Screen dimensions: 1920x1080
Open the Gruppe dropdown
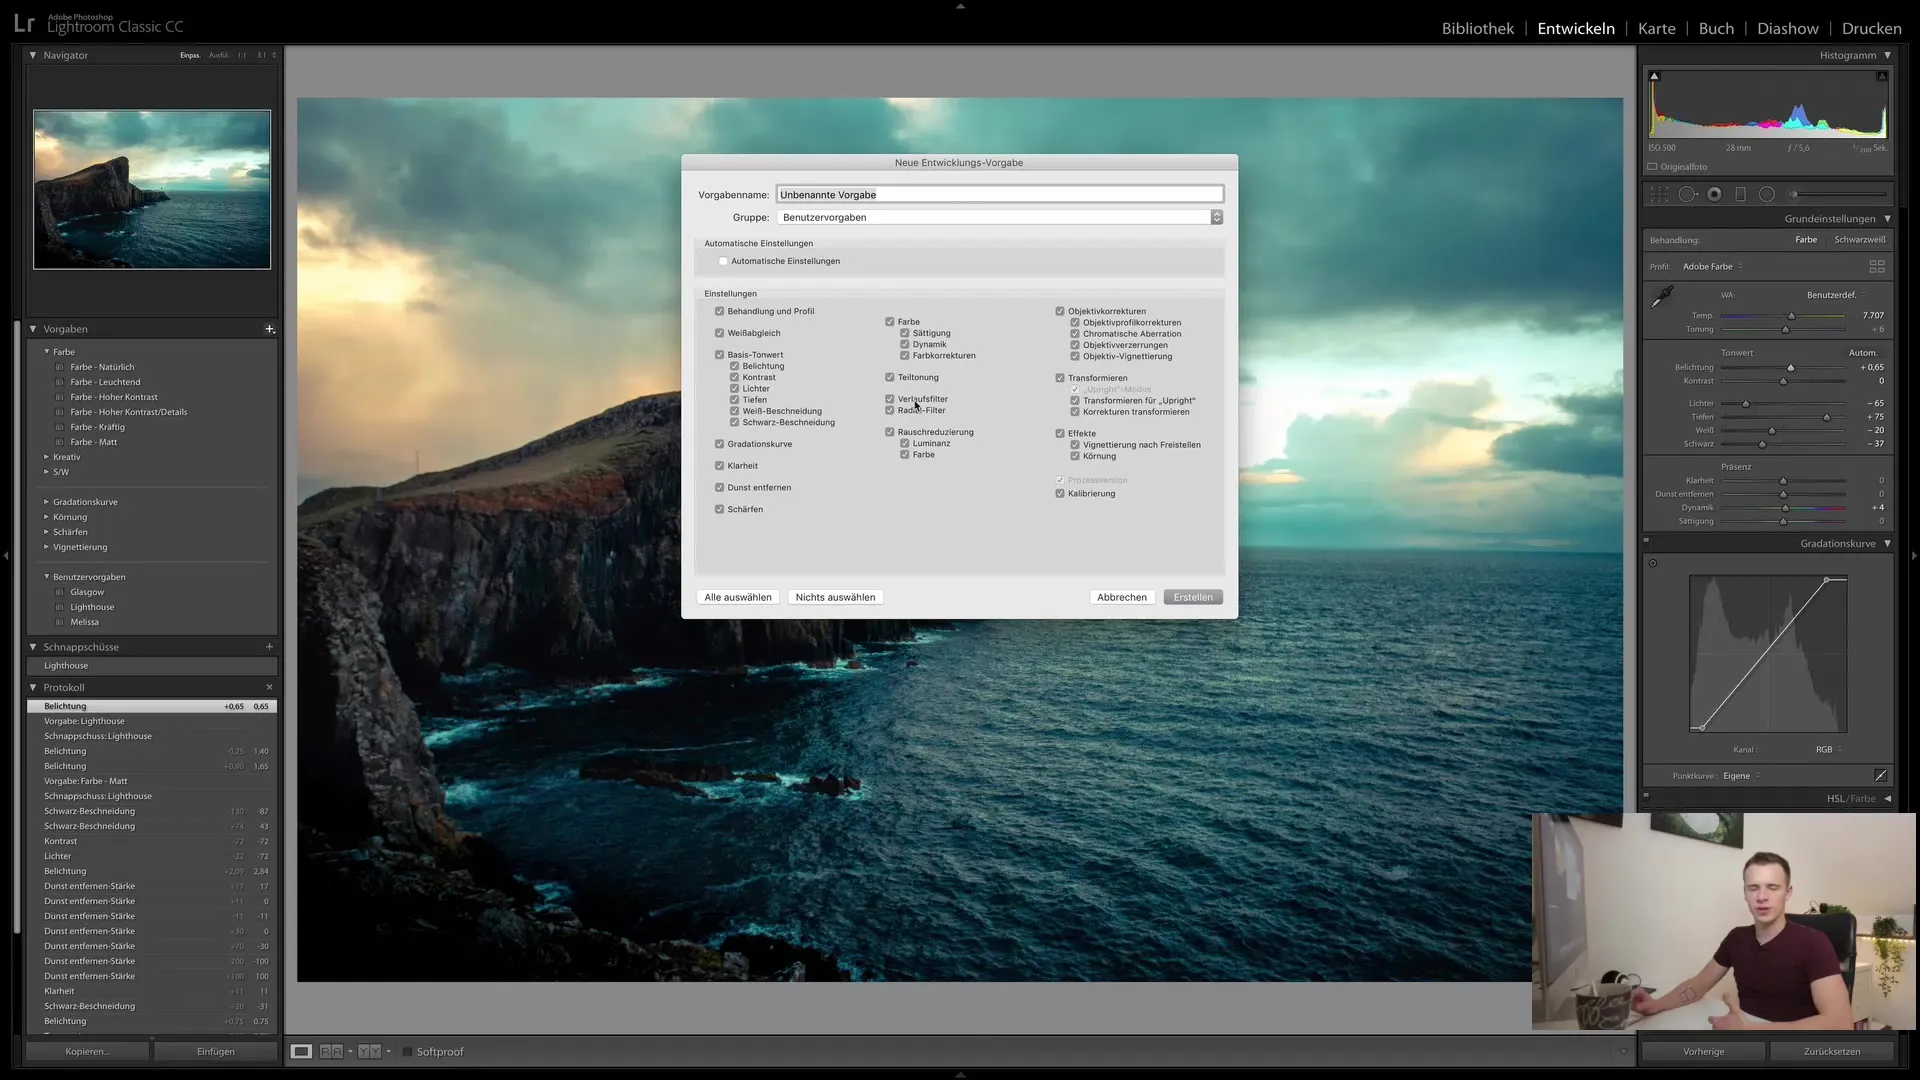pos(999,217)
